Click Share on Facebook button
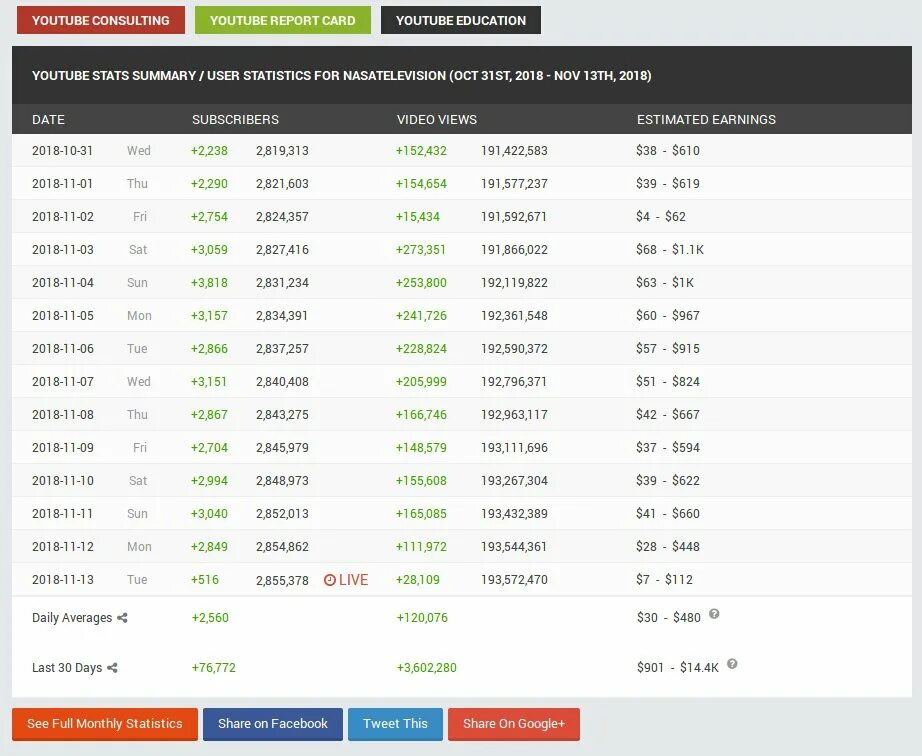 coord(273,724)
